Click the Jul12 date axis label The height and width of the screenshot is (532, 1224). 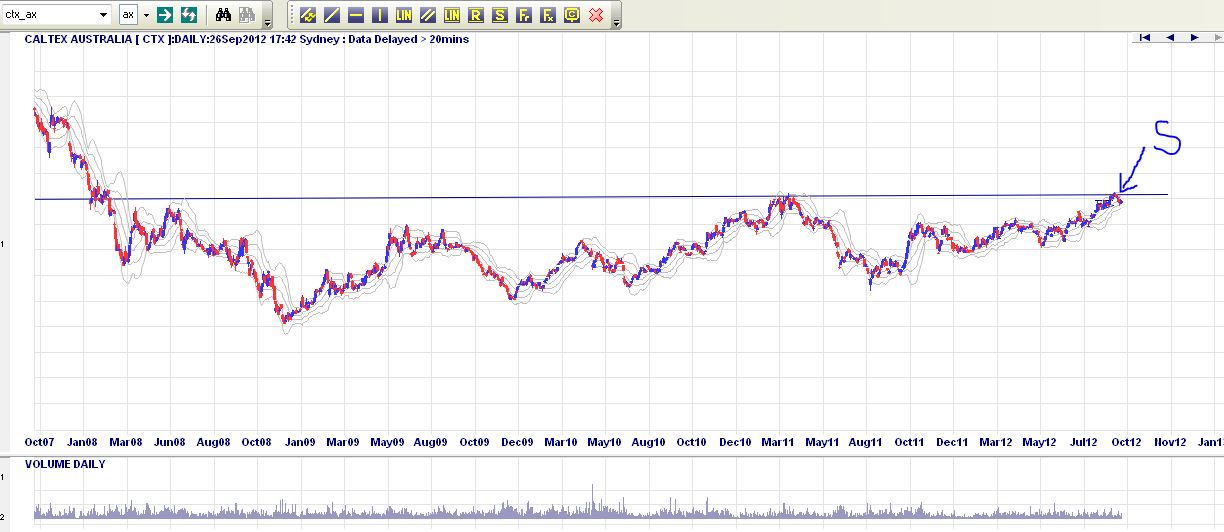point(1083,442)
